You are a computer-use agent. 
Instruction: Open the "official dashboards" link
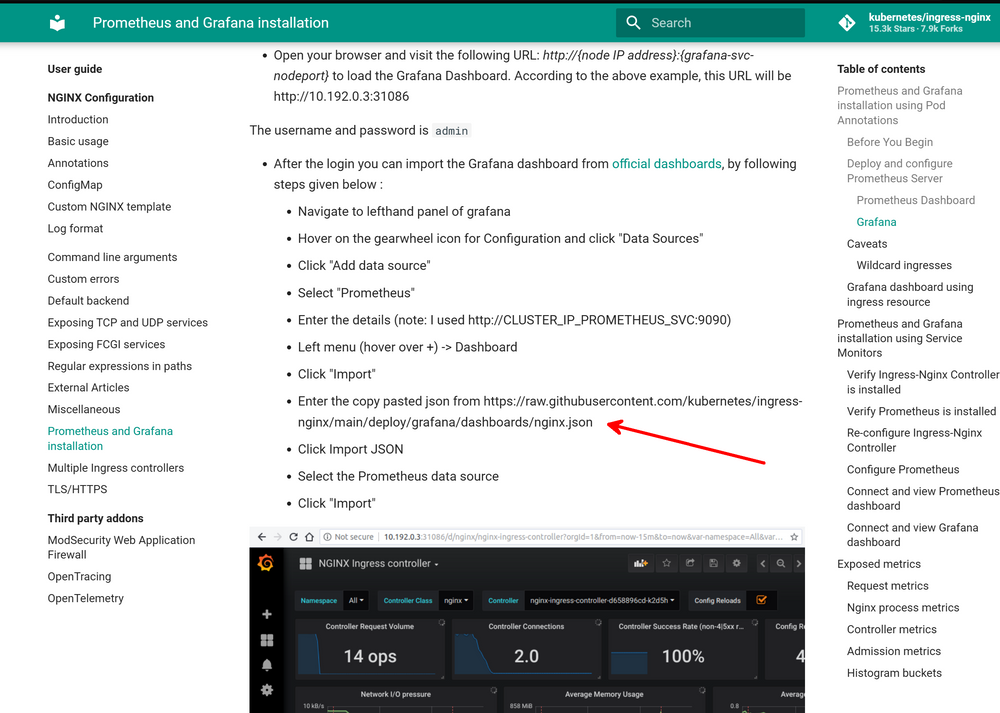(x=667, y=163)
